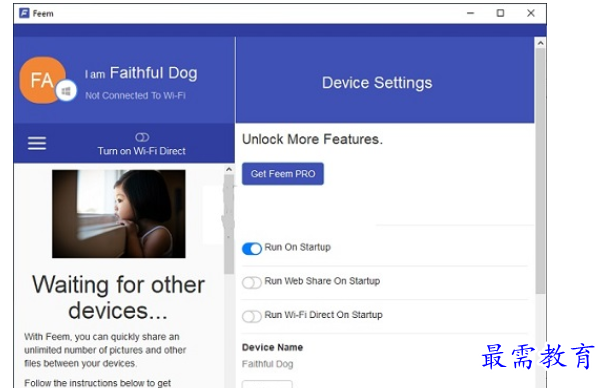Click the orange FA avatar circle
603x388 pixels.
[x=42, y=80]
